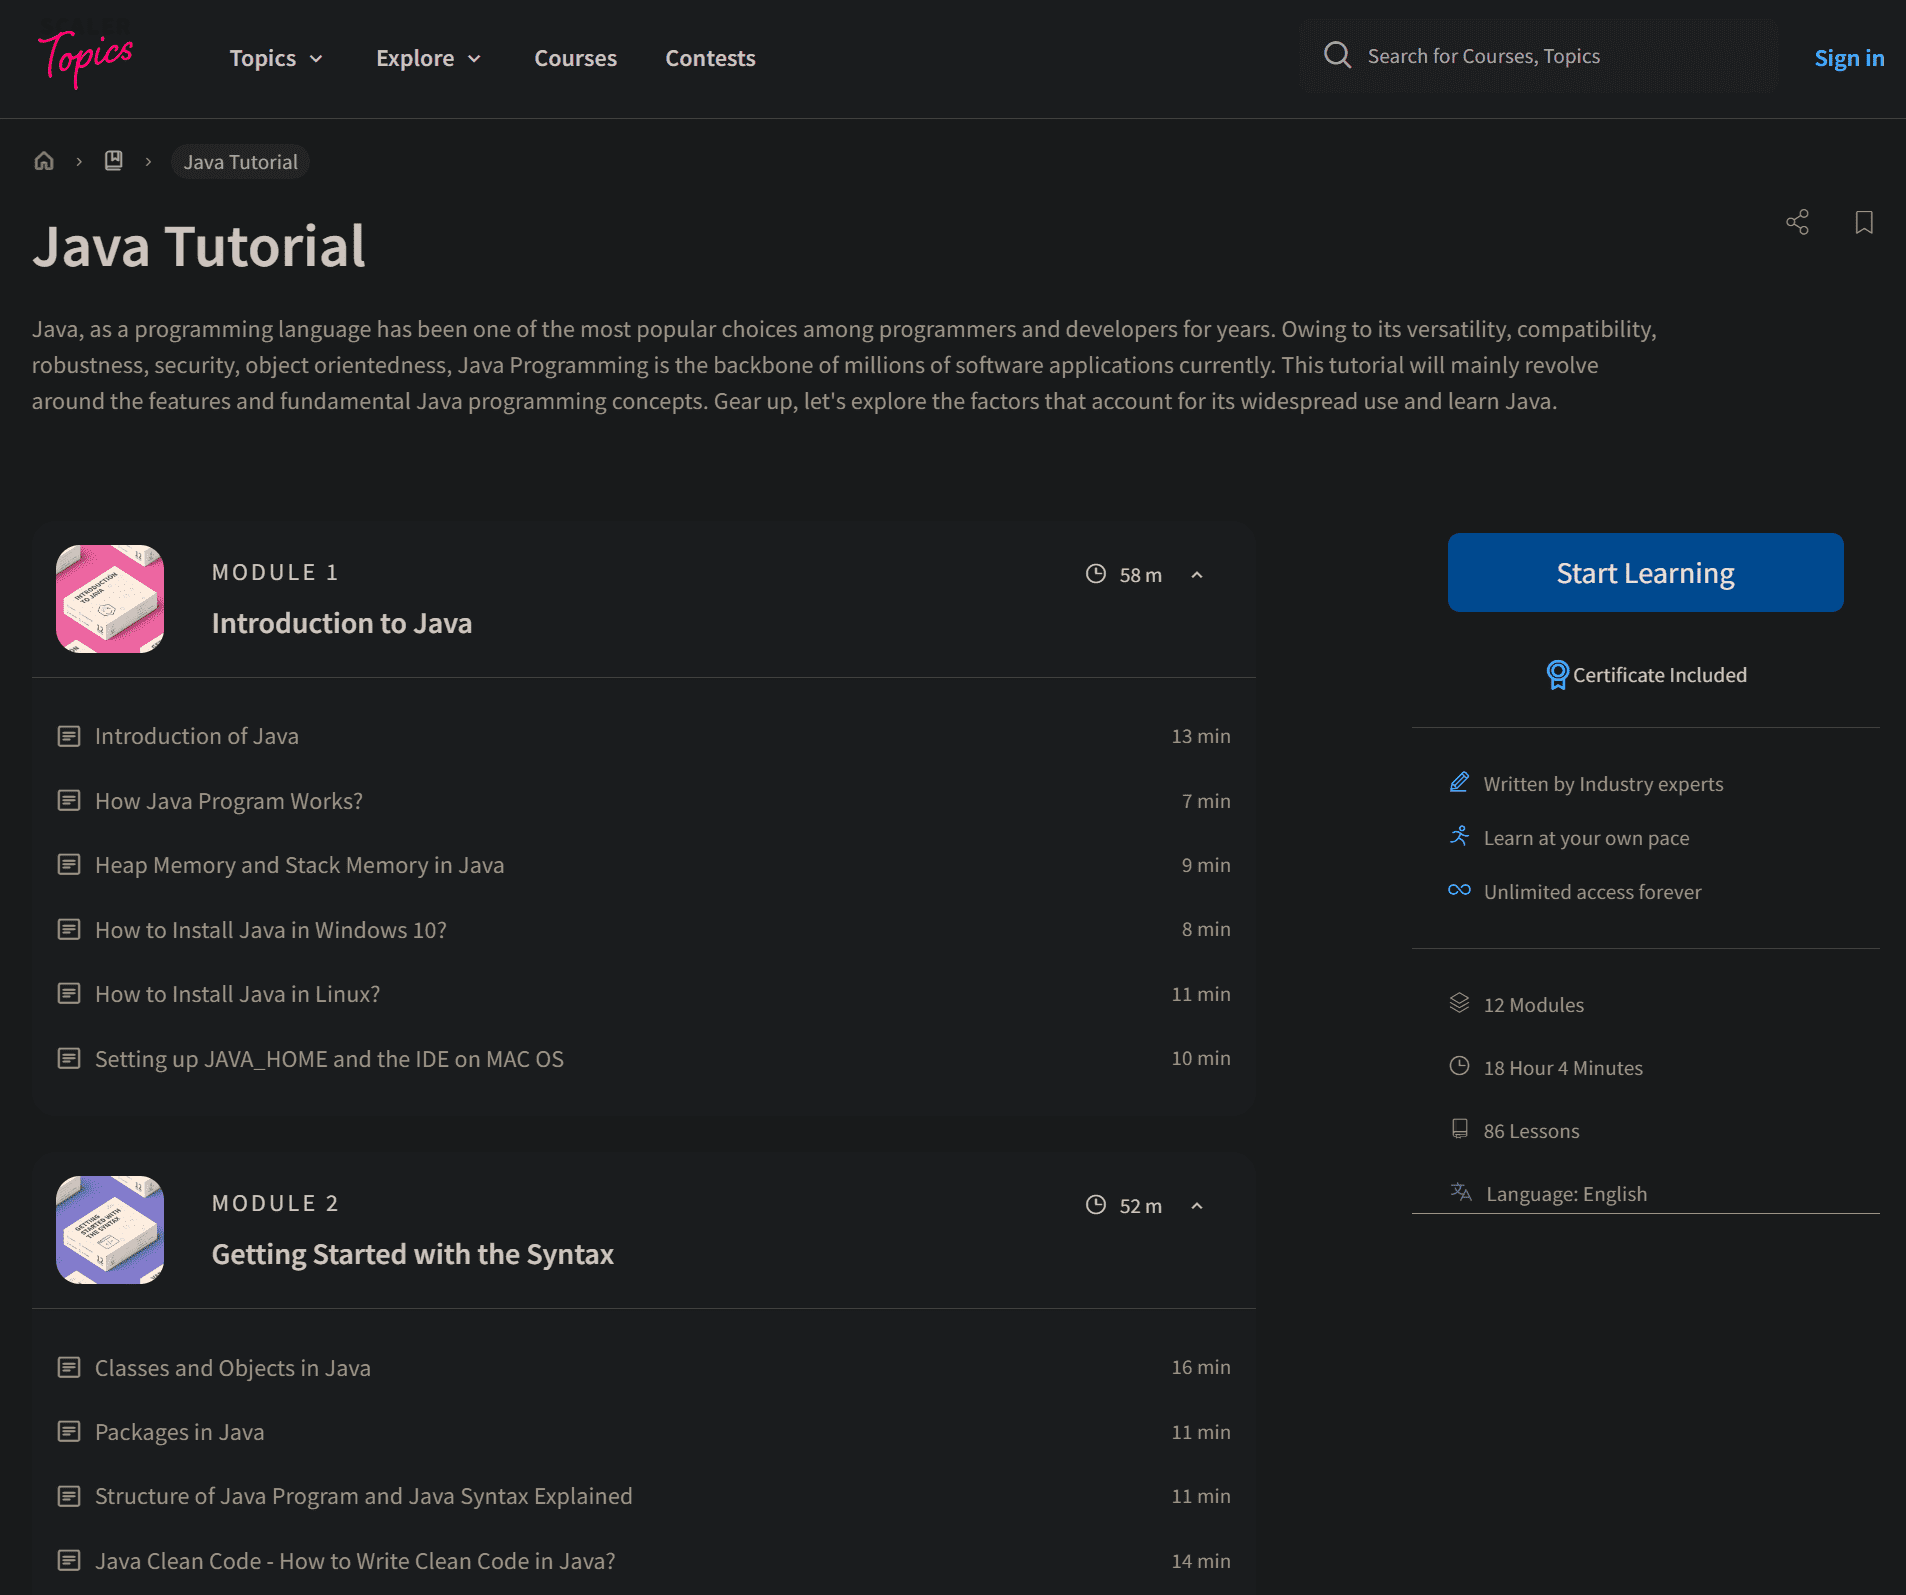Open the library breadcrumb icon
Viewport: 1906px width, 1595px height.
pos(114,161)
